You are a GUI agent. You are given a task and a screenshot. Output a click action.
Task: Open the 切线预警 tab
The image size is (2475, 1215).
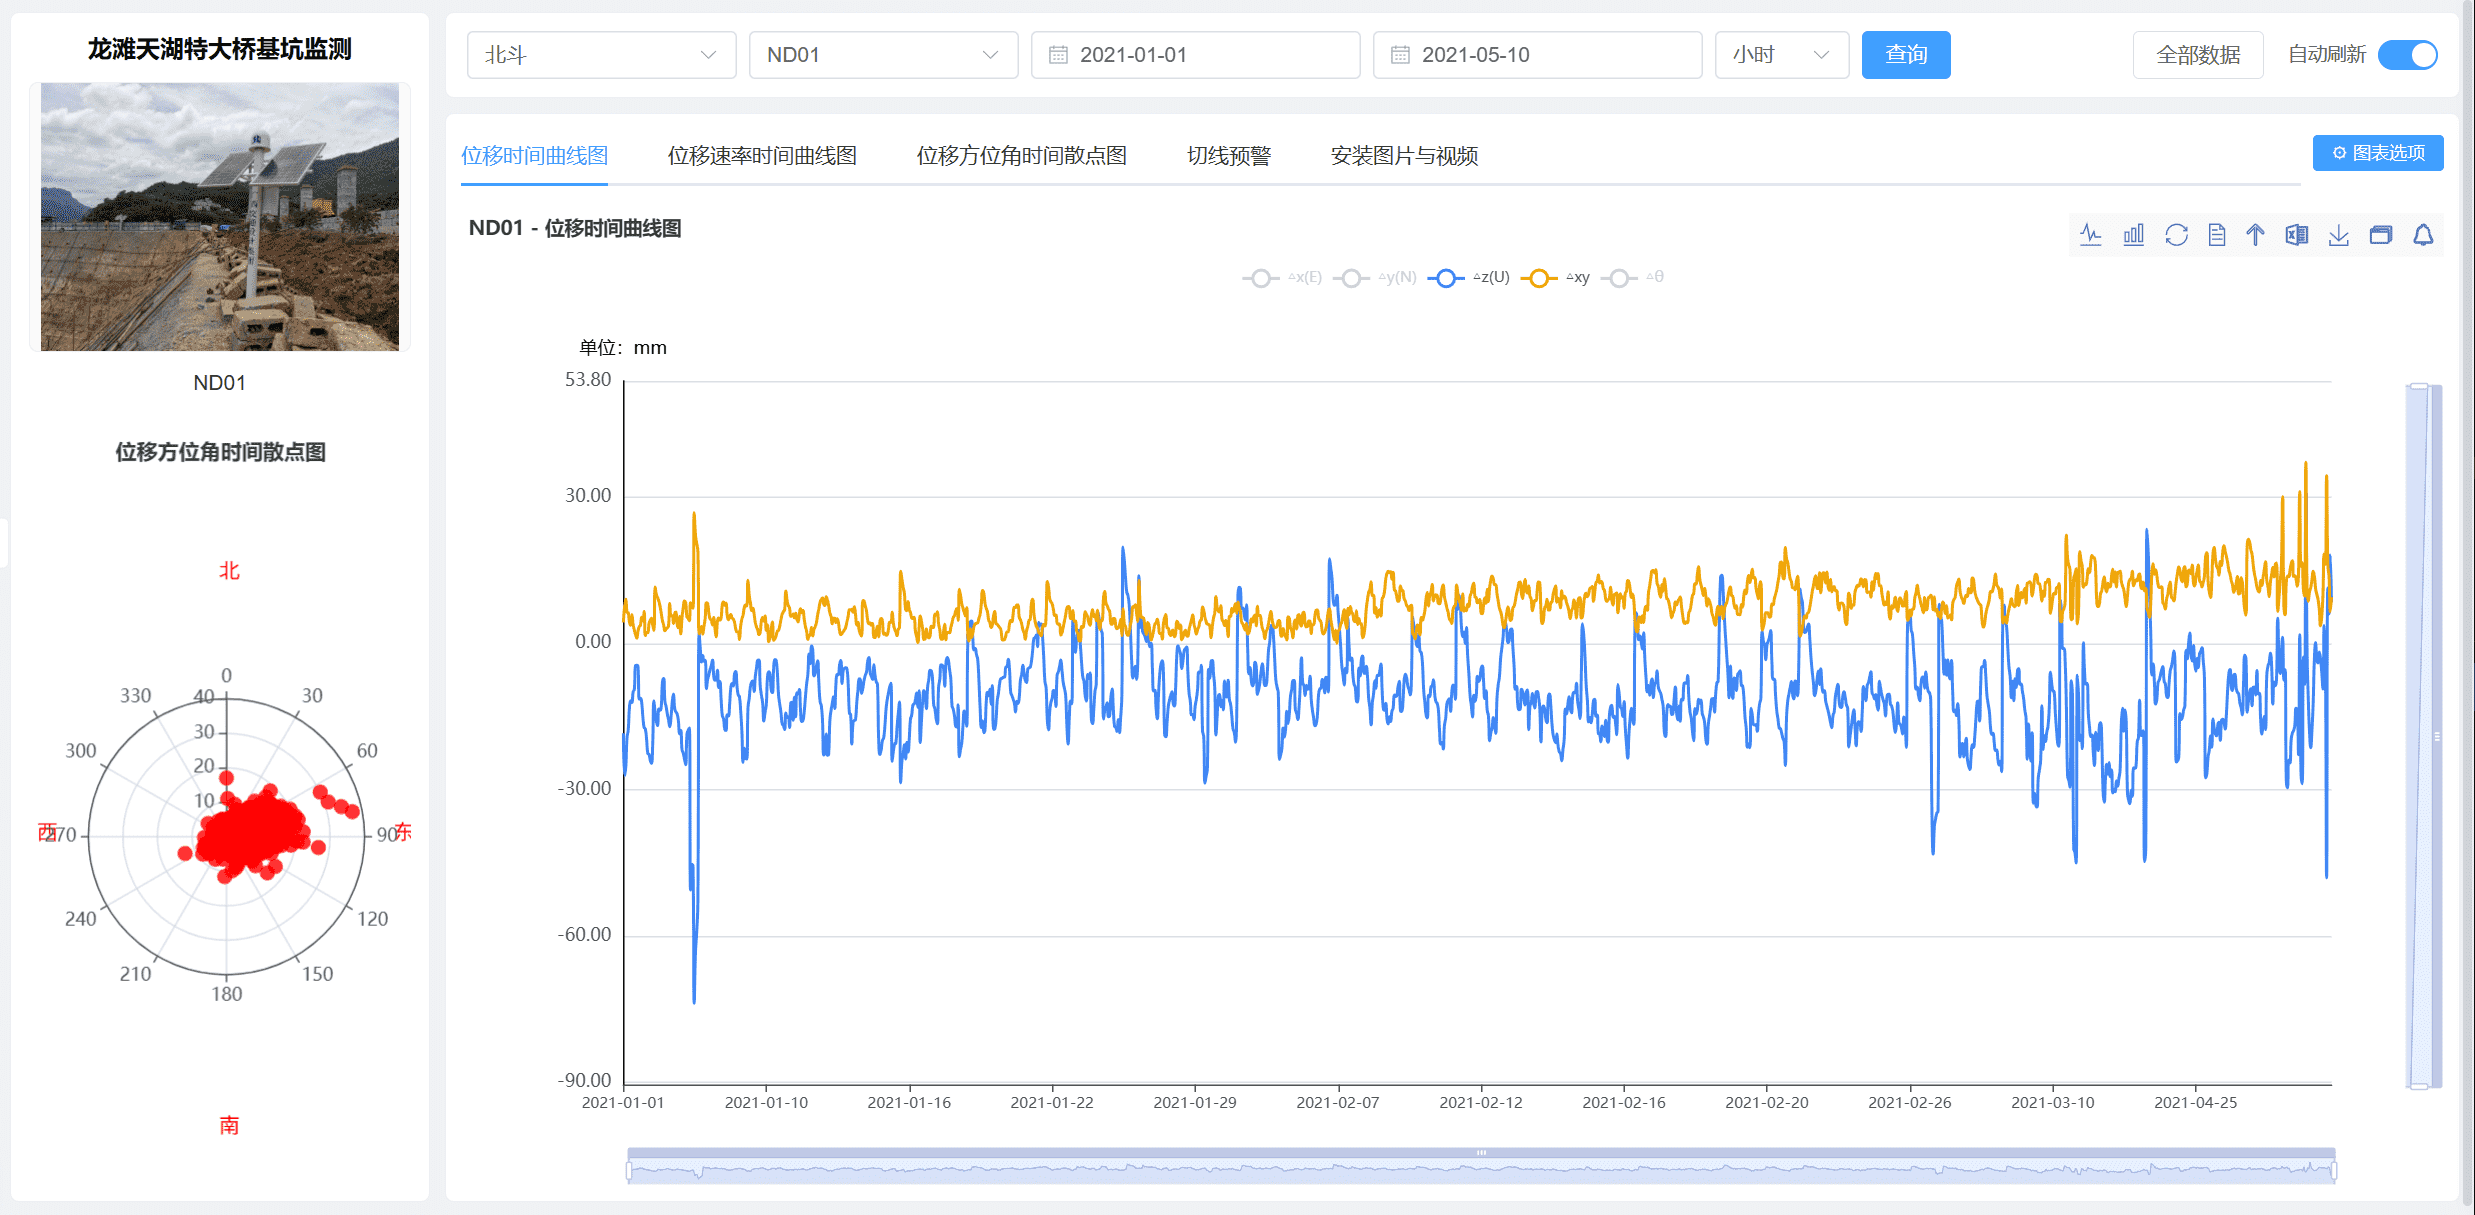point(1228,156)
